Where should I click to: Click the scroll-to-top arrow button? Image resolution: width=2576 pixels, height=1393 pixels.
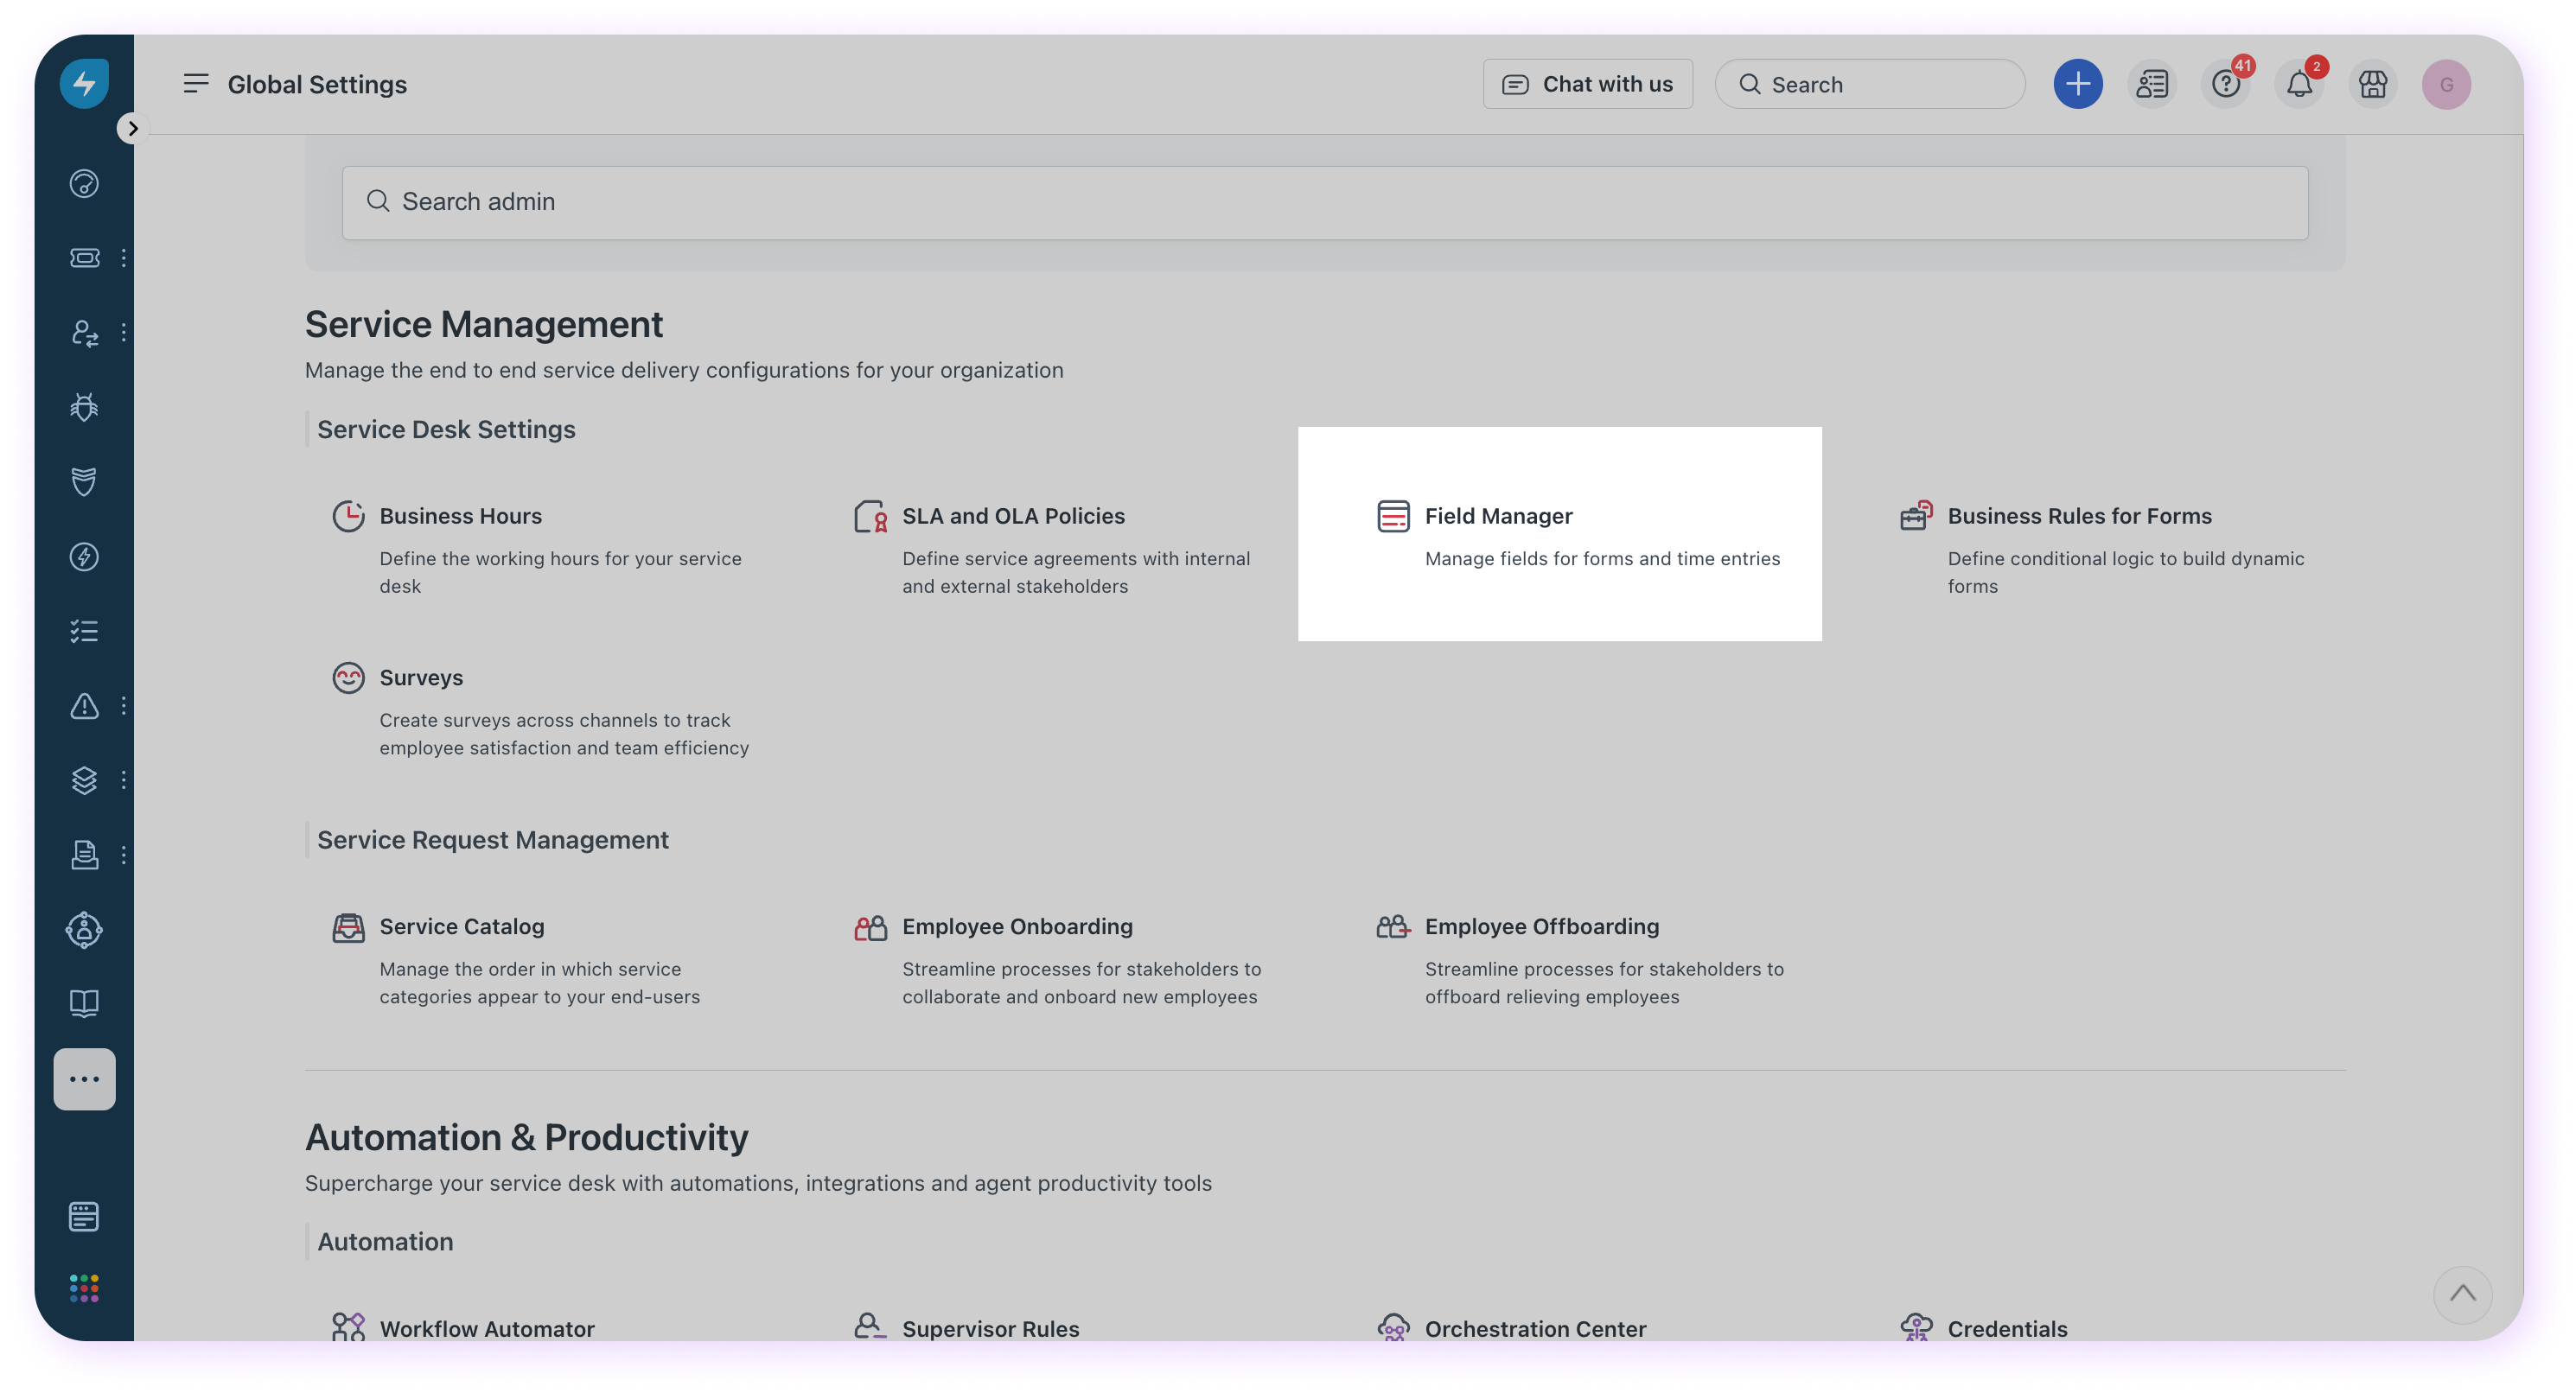[x=2462, y=1294]
